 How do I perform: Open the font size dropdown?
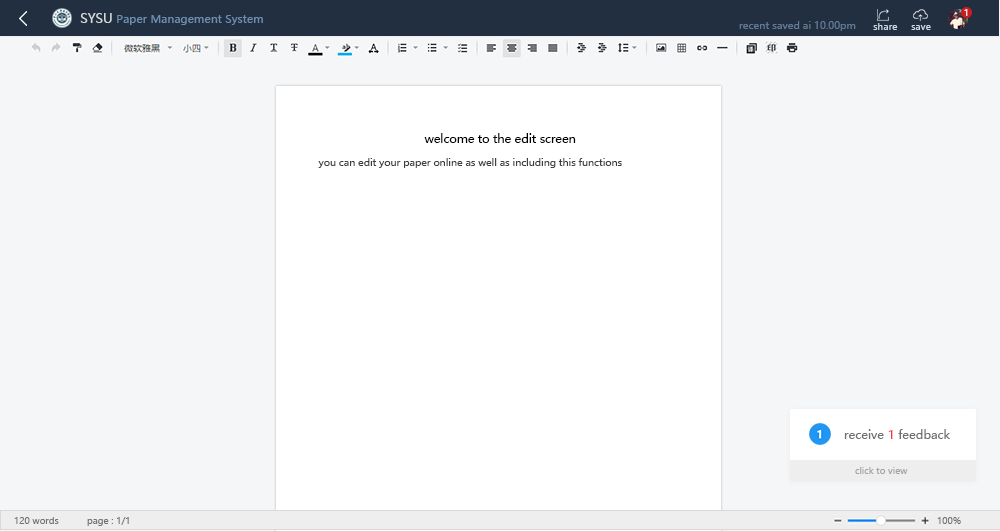[196, 48]
